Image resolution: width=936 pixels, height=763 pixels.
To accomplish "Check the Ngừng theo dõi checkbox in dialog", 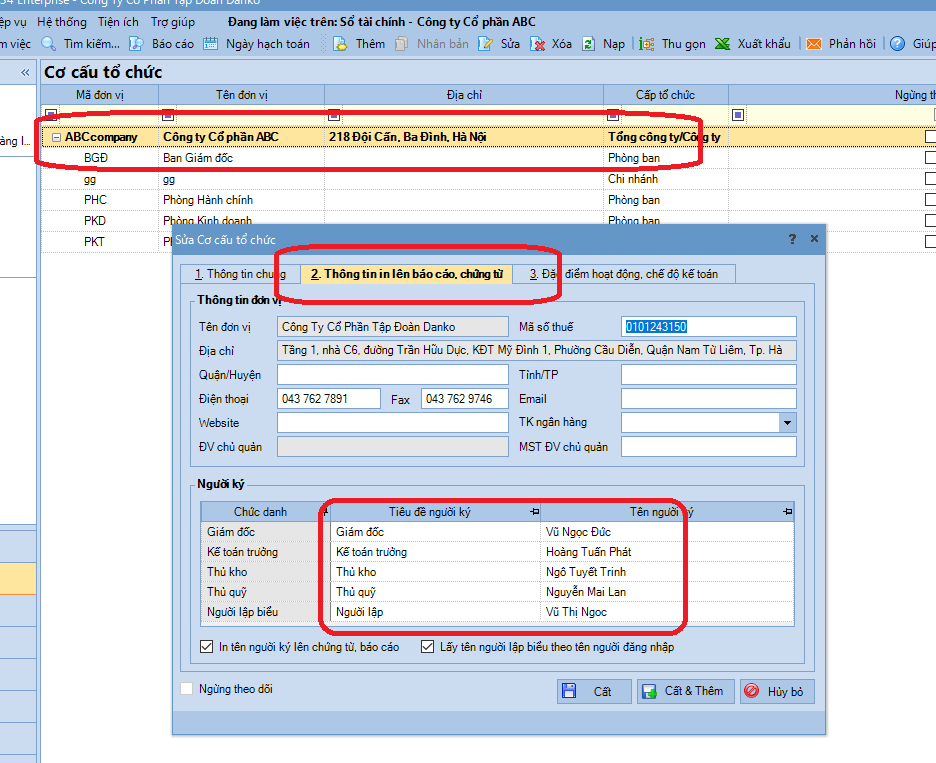I will pos(187,688).
